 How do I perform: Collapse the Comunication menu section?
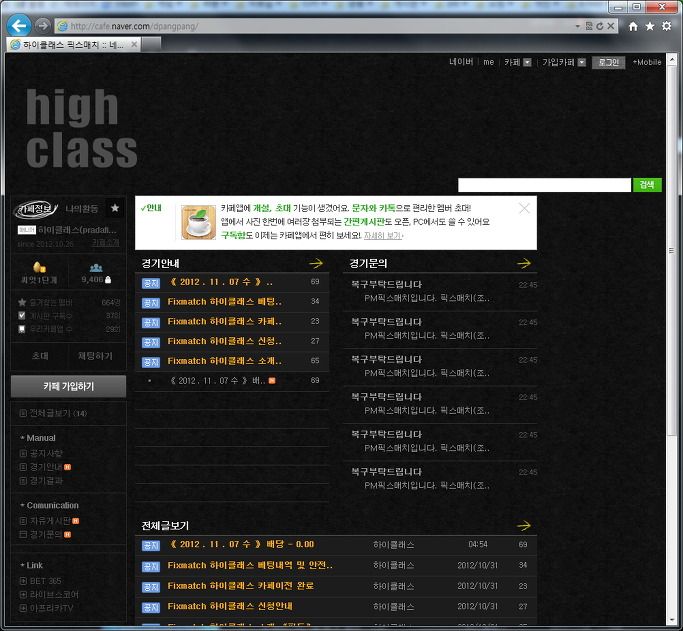[x=49, y=506]
